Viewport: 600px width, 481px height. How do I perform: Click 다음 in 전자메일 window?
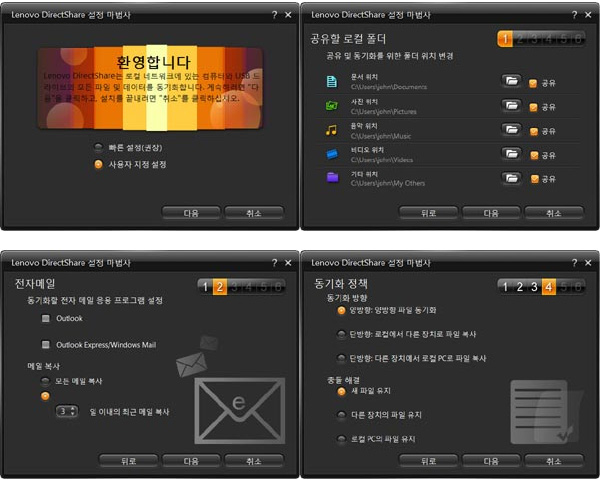tap(191, 461)
